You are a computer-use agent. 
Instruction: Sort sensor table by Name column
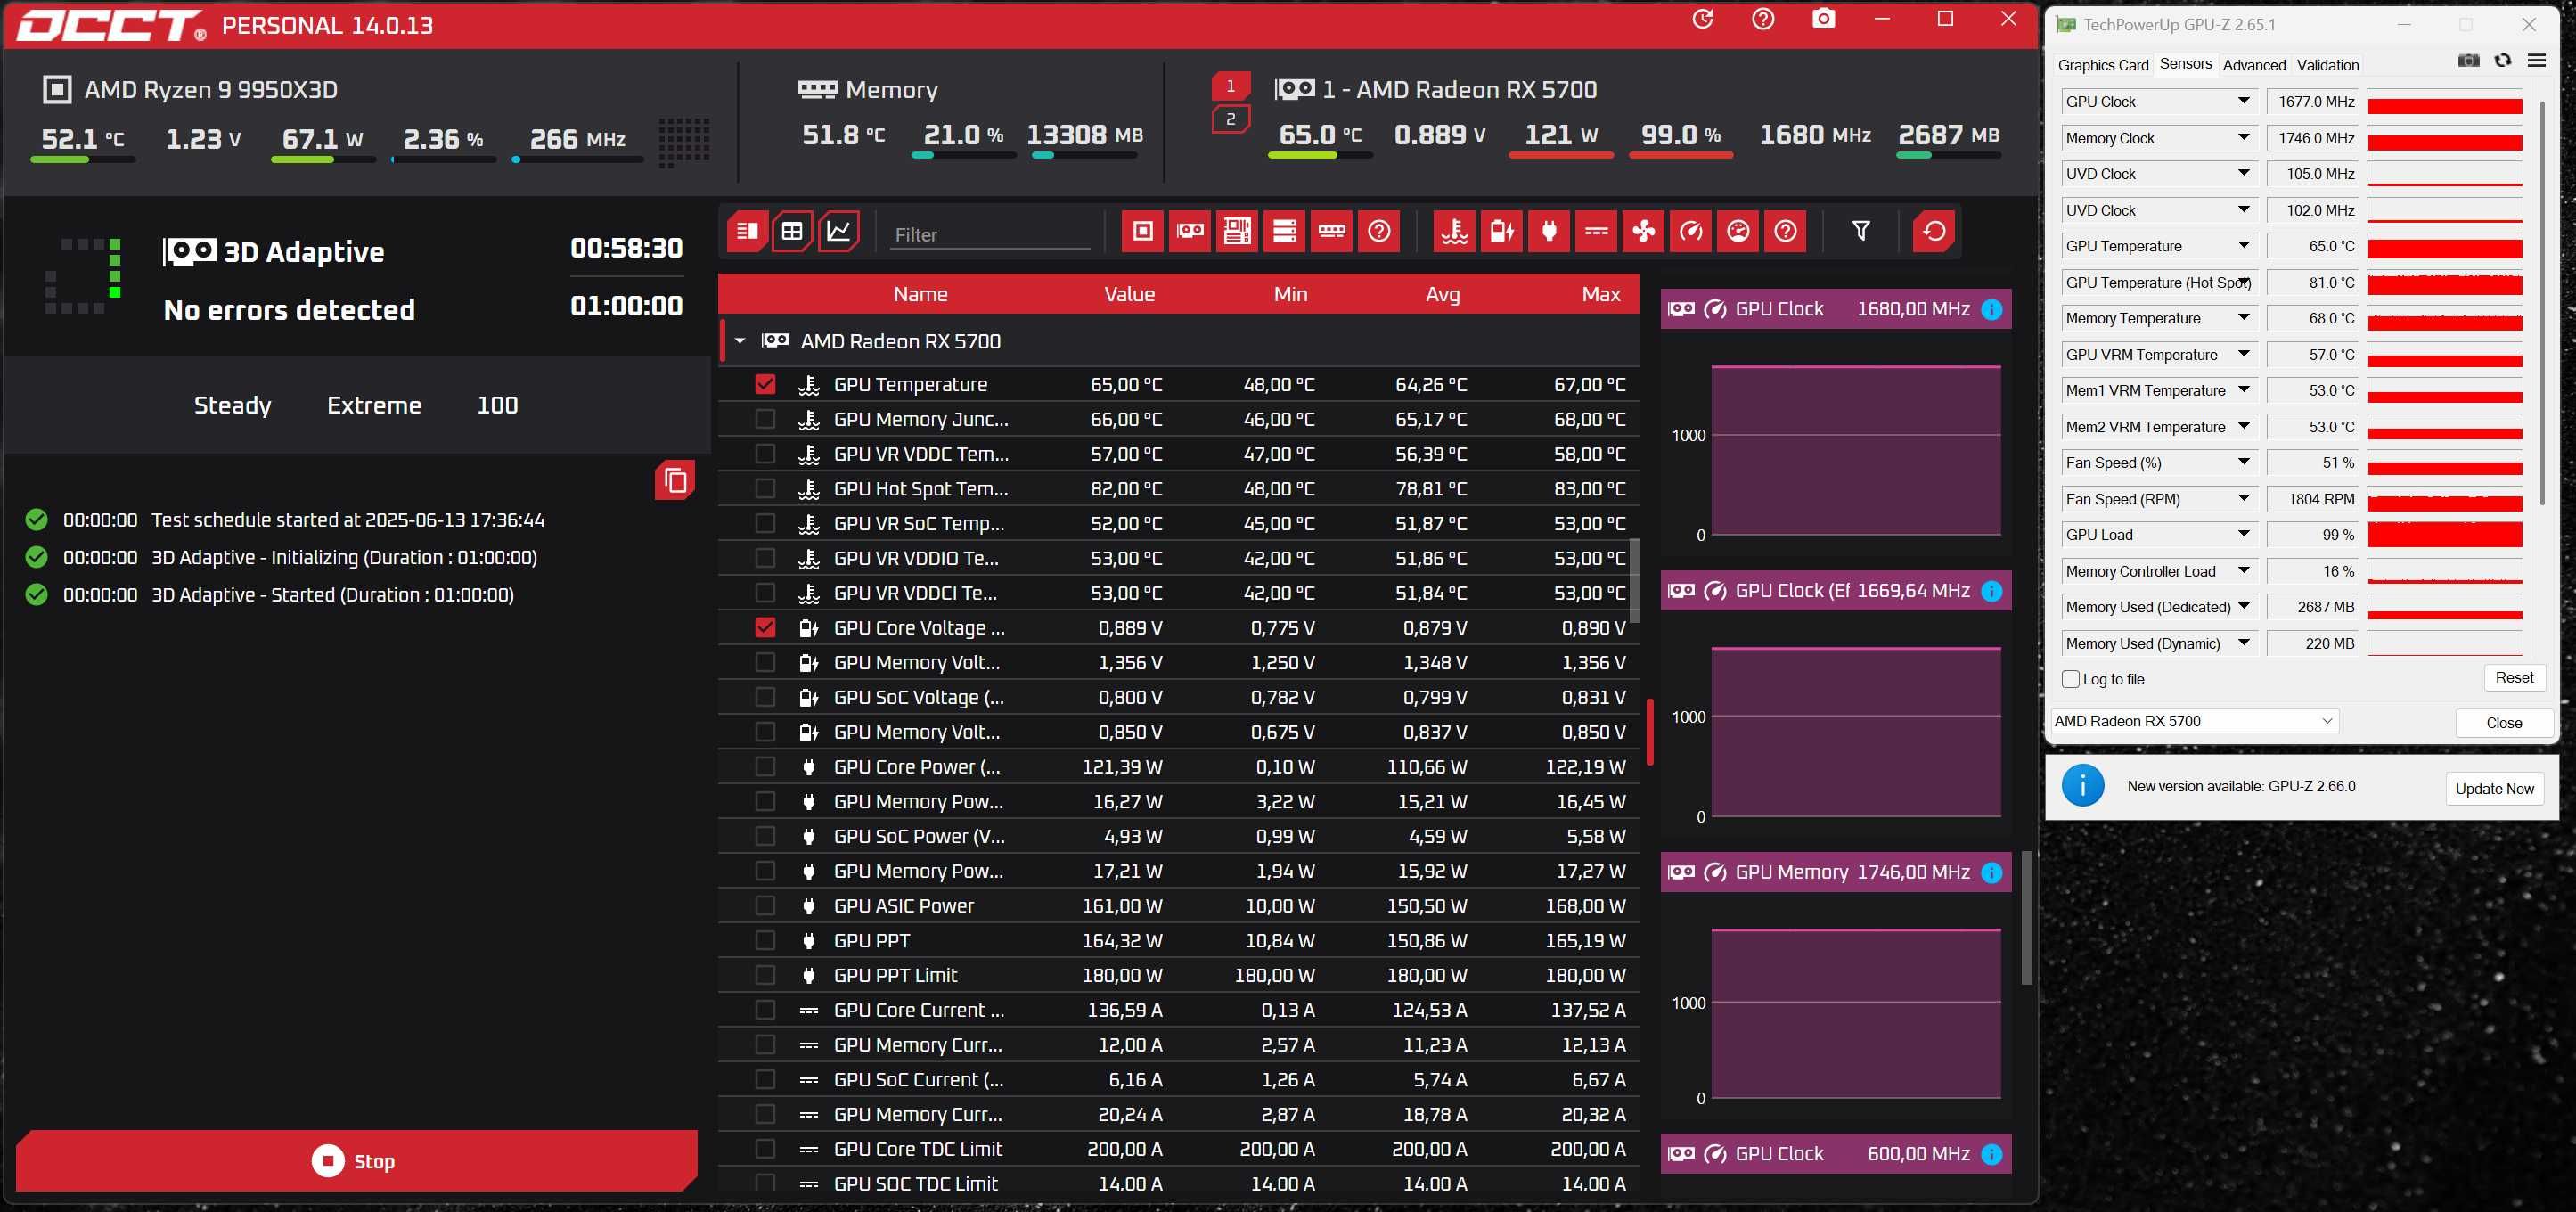click(920, 294)
